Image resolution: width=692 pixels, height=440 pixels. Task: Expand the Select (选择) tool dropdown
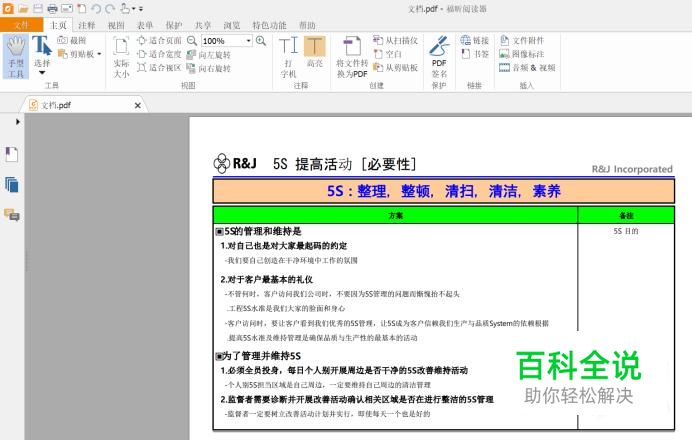pos(42,73)
